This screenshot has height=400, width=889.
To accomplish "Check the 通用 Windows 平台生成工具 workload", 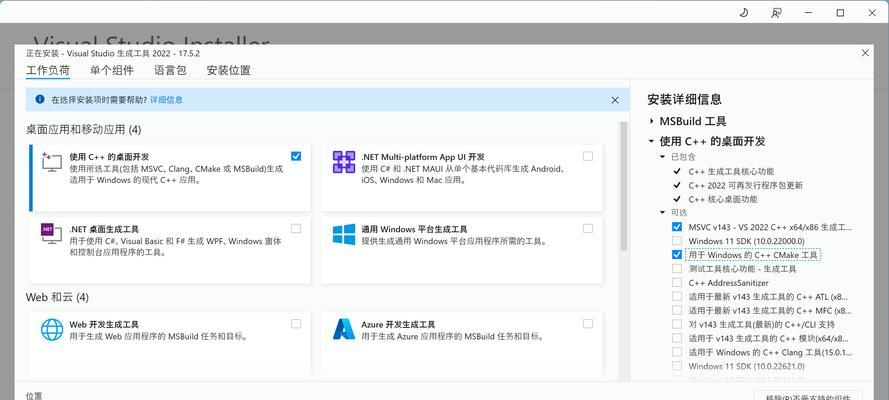I will pos(588,228).
